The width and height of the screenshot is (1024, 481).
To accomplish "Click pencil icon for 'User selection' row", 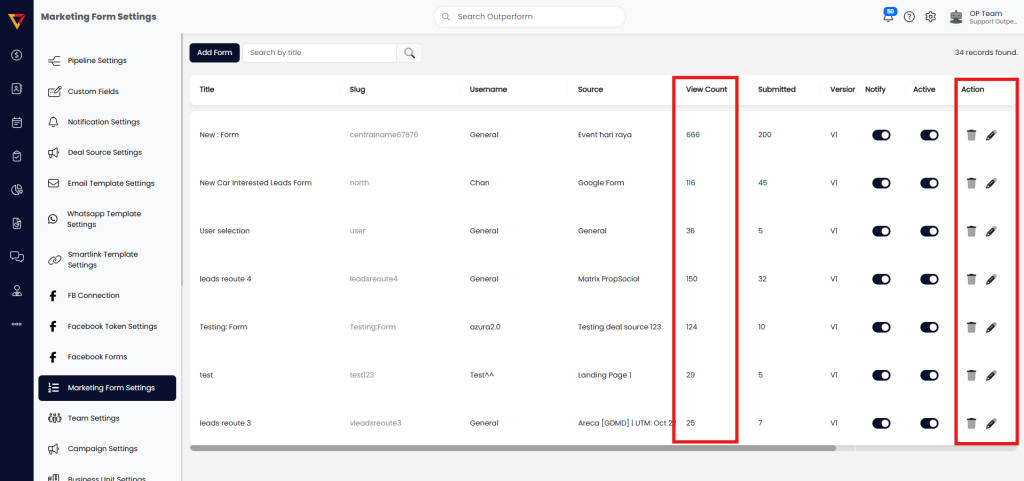I will pyautogui.click(x=991, y=231).
